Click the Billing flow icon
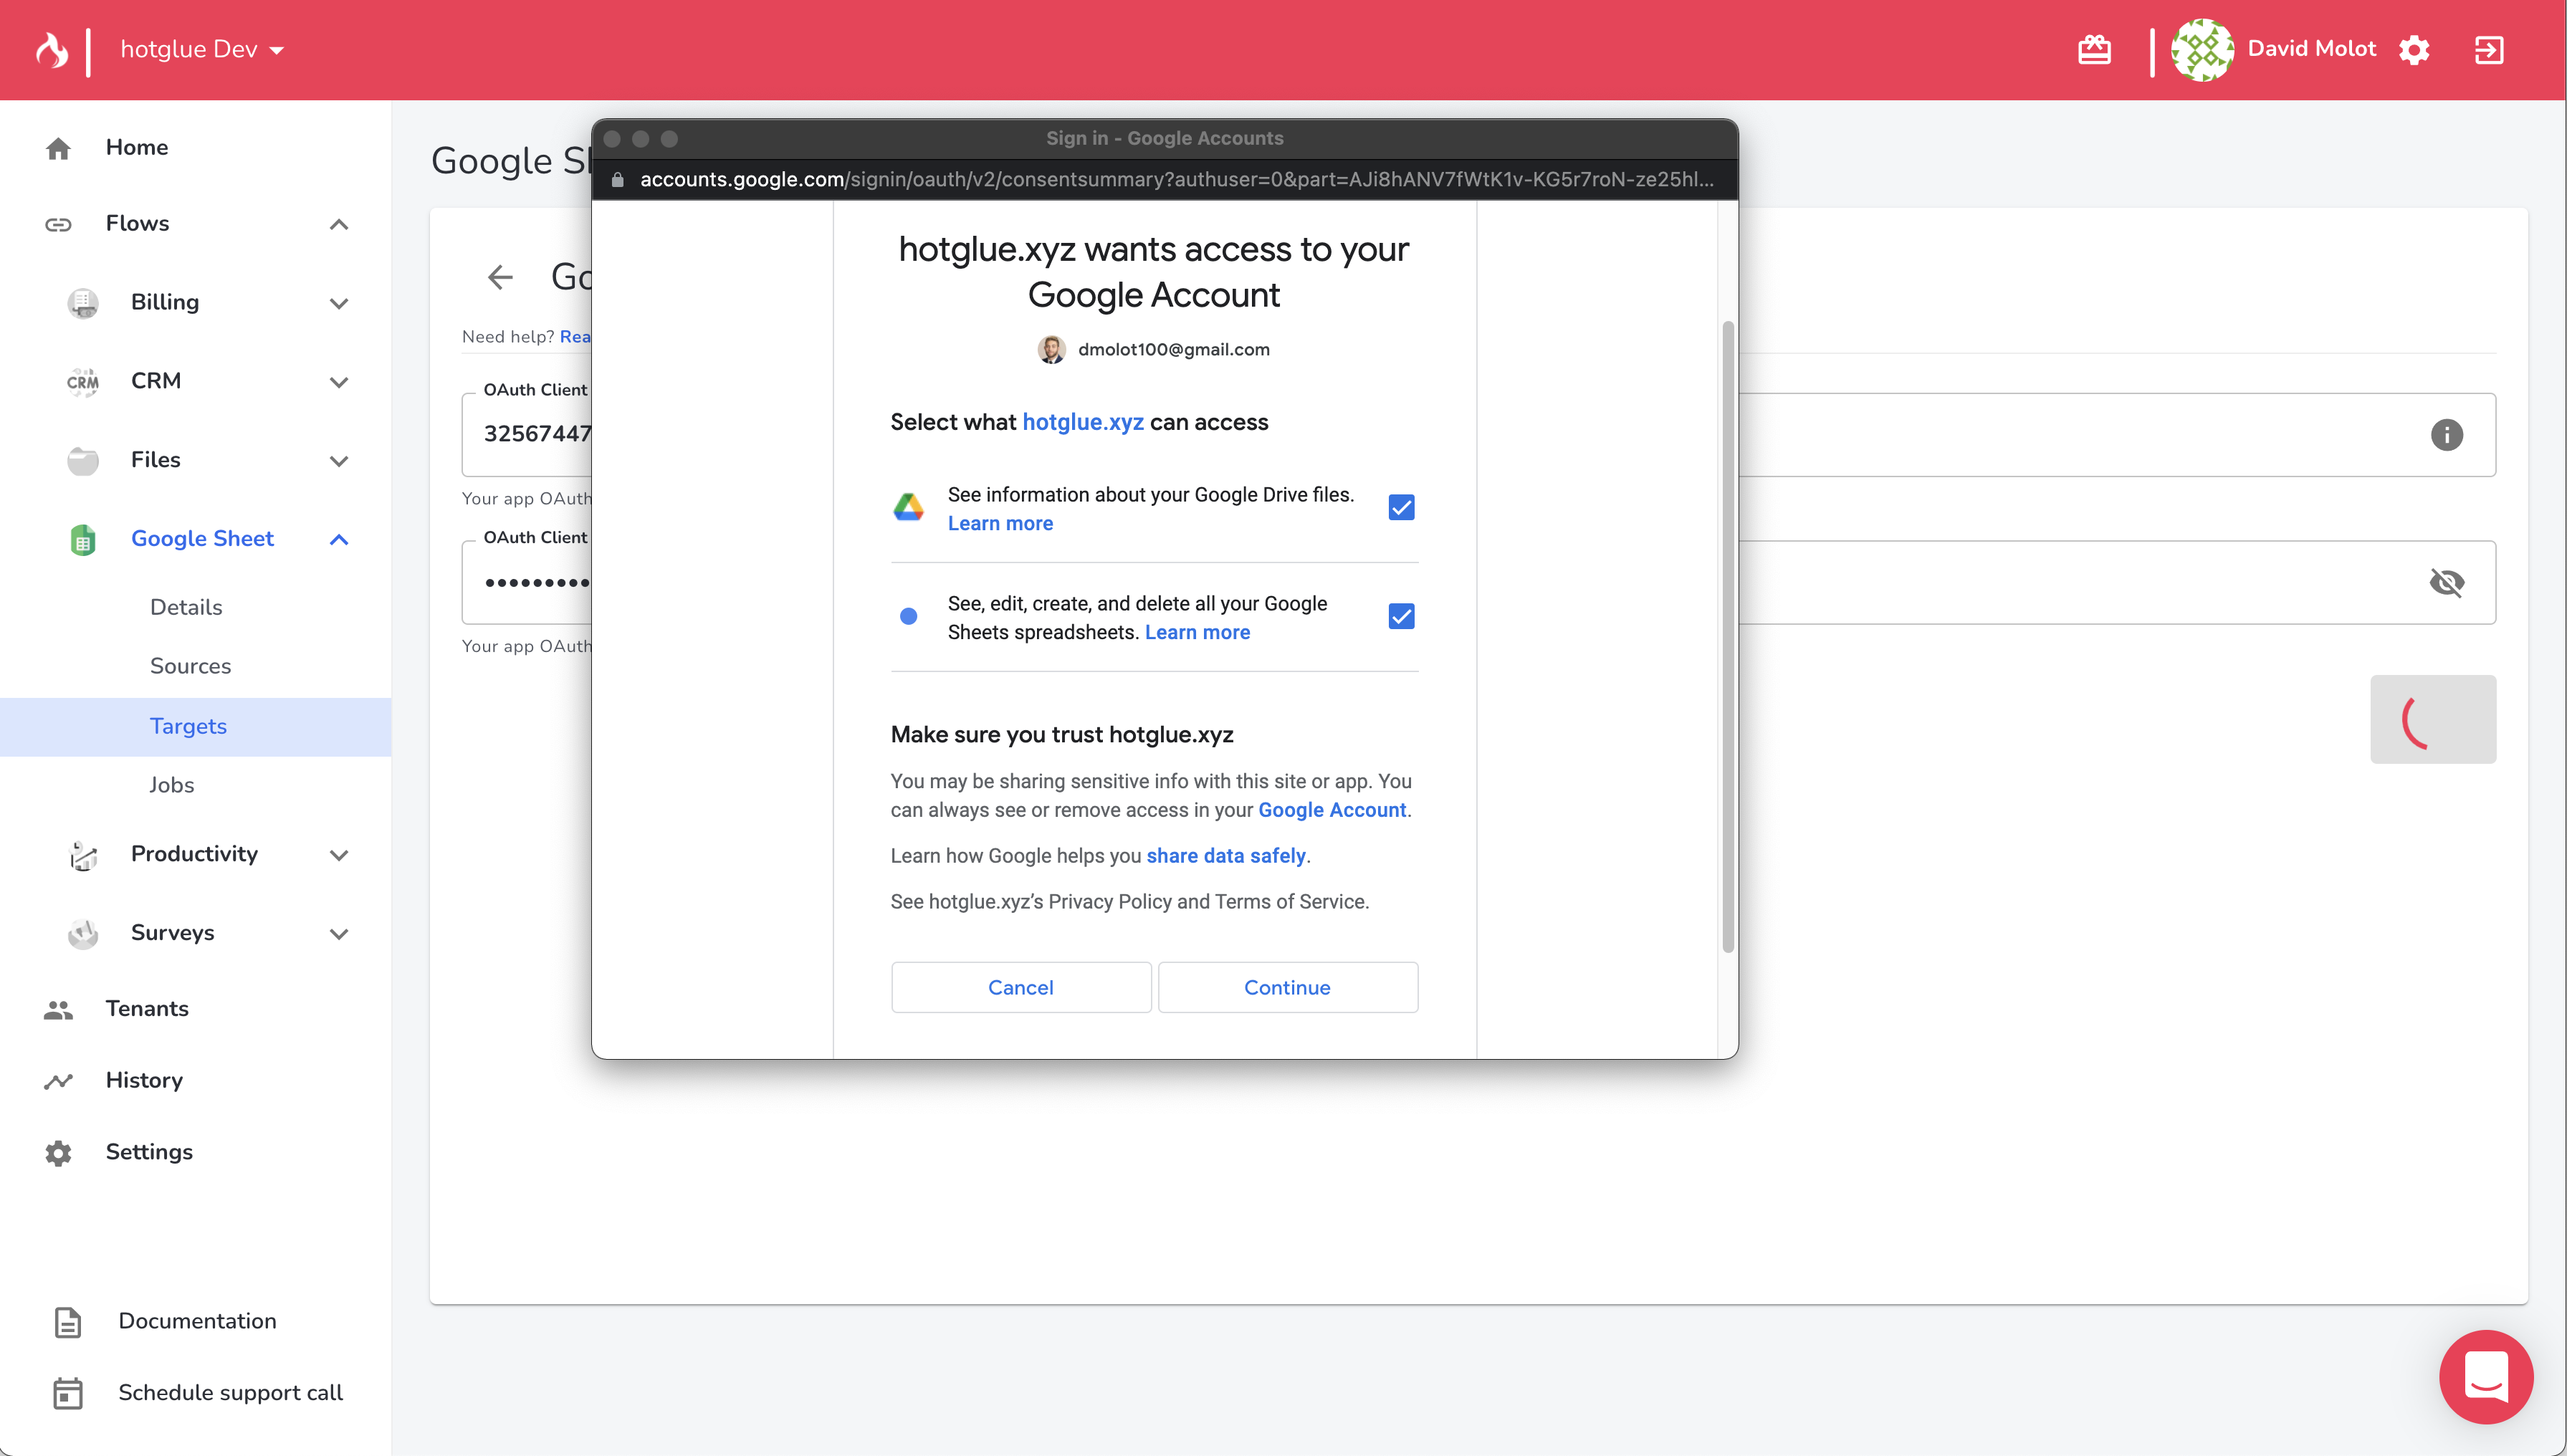 click(x=83, y=302)
